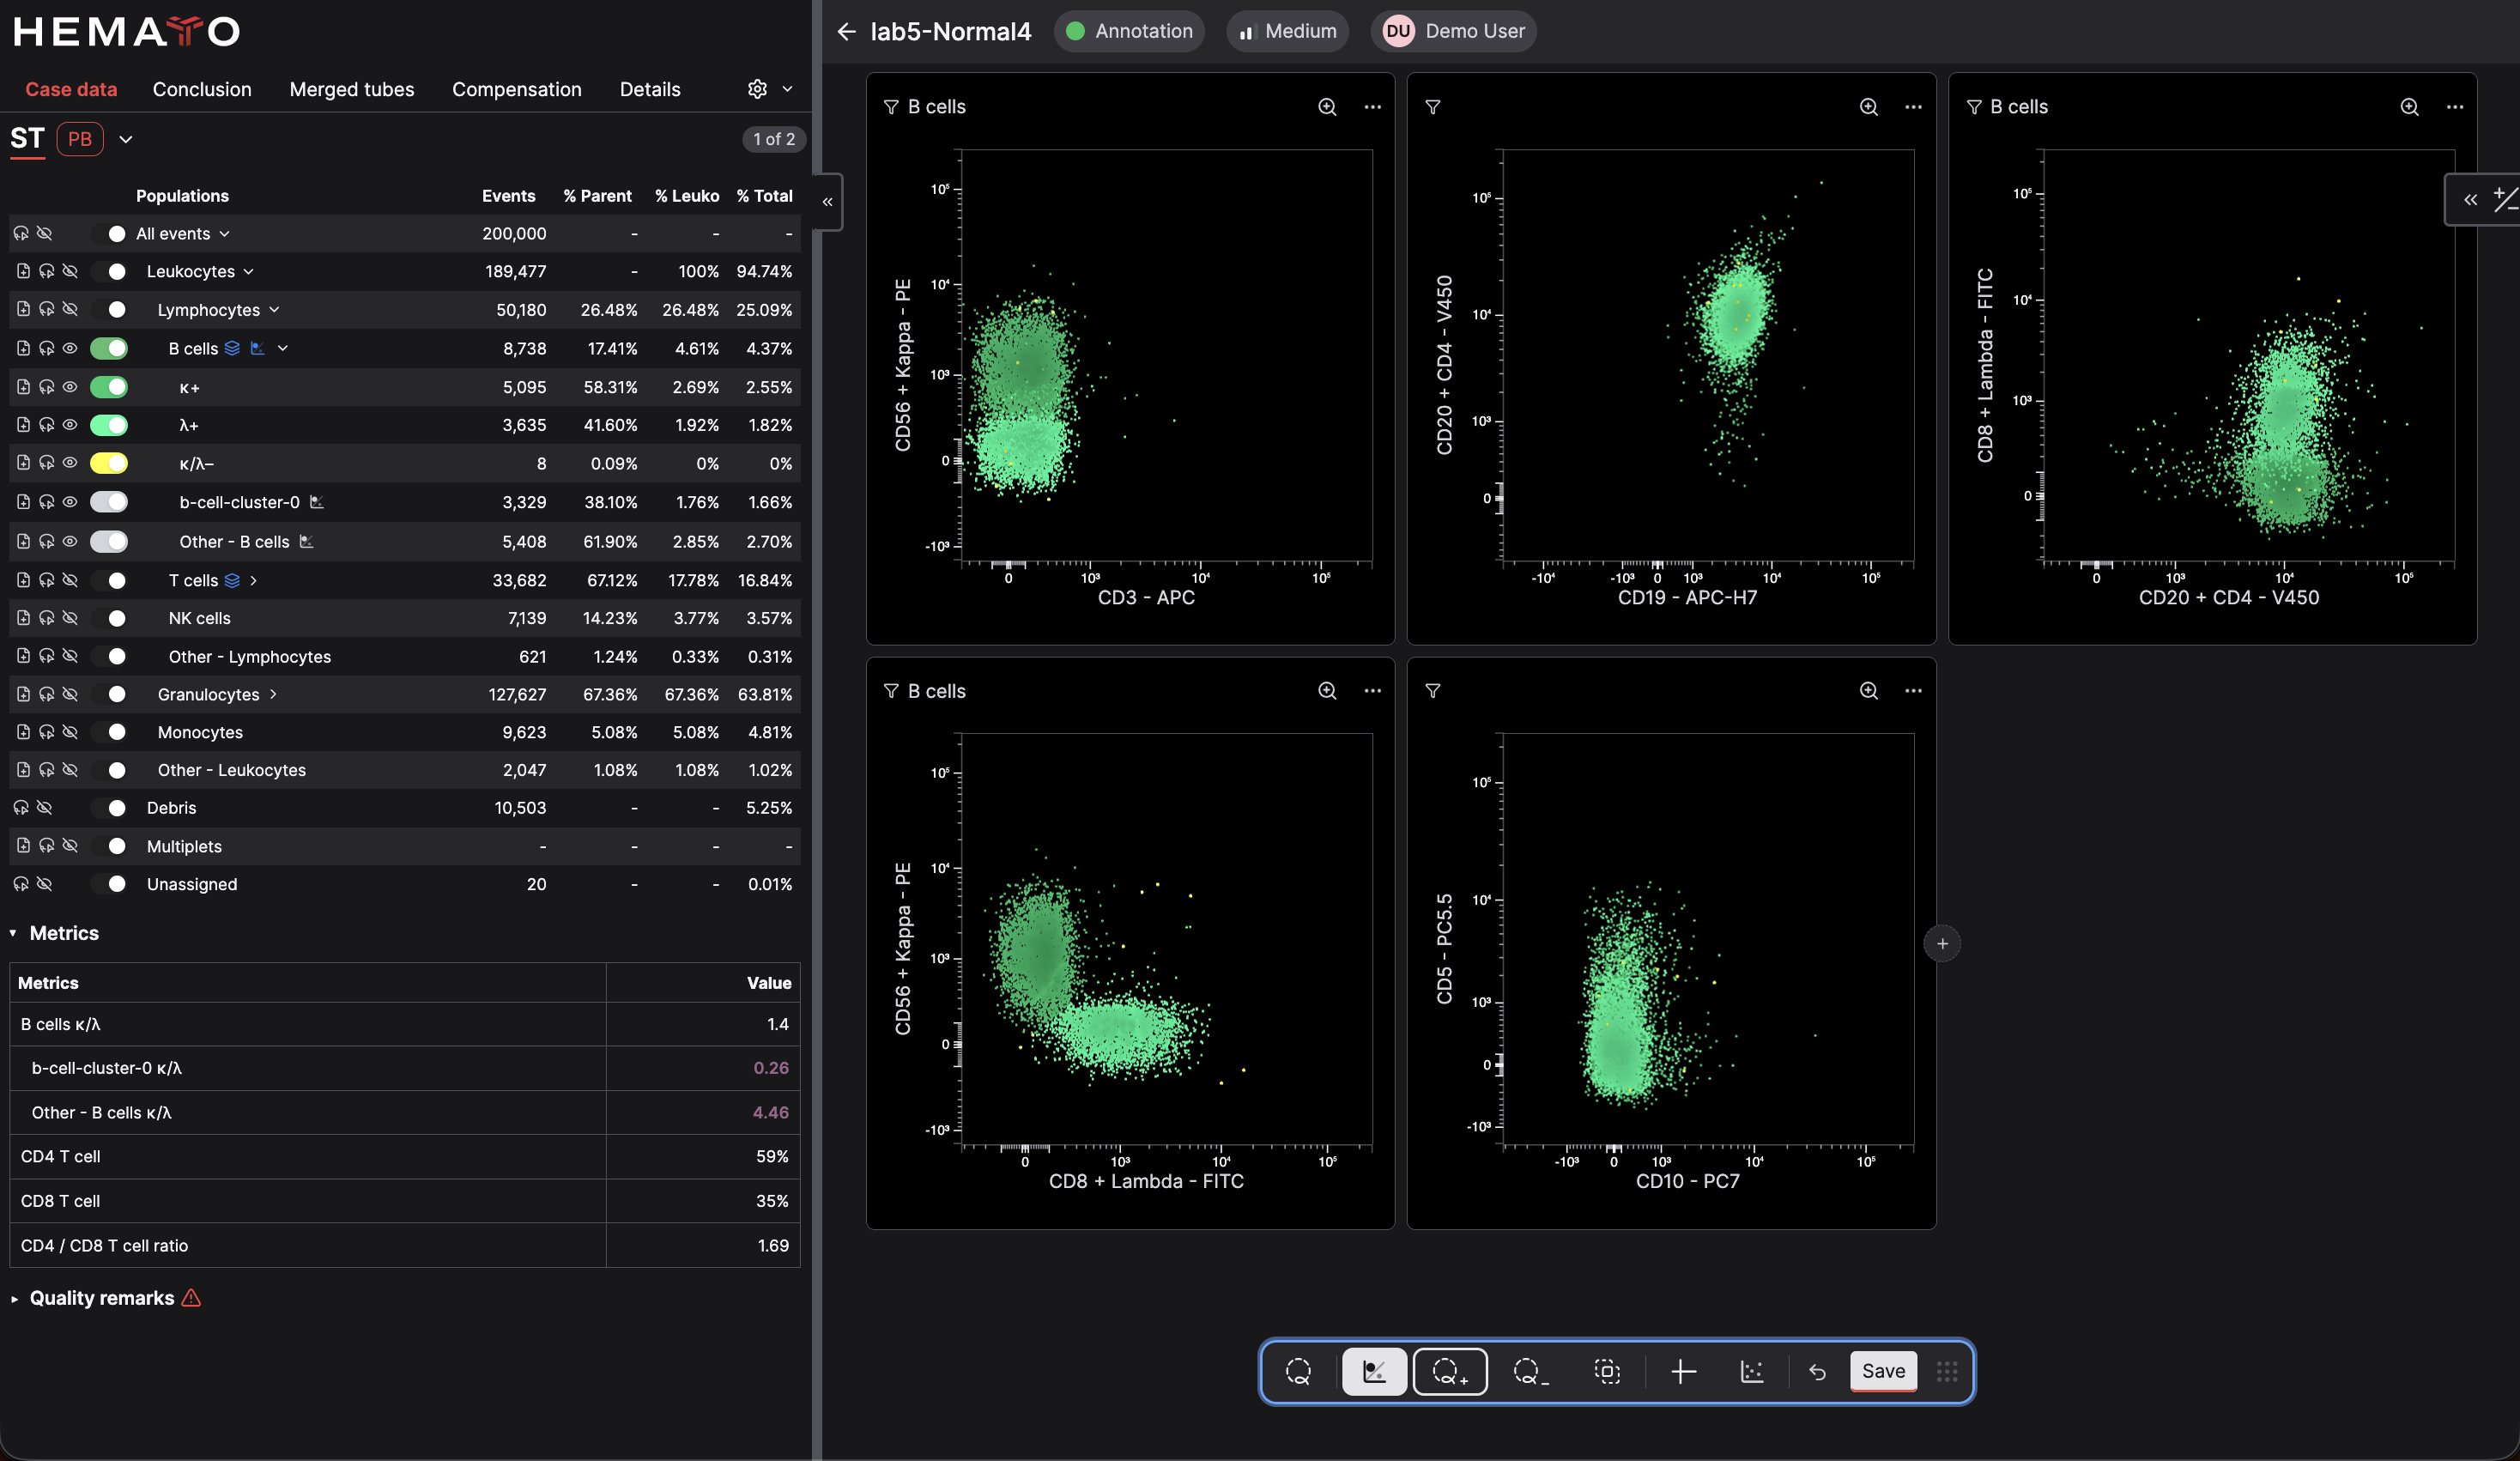Click the plus add icon in bottom toolbar

tap(1682, 1371)
